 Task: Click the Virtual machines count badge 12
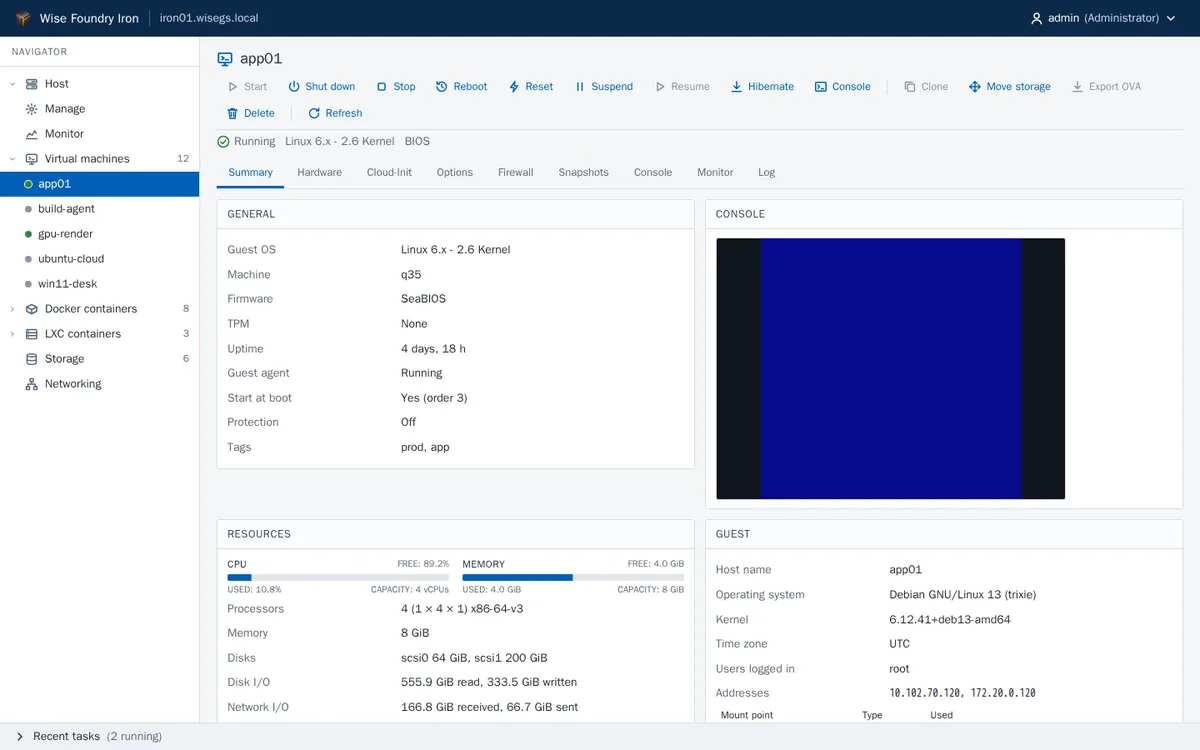click(183, 159)
